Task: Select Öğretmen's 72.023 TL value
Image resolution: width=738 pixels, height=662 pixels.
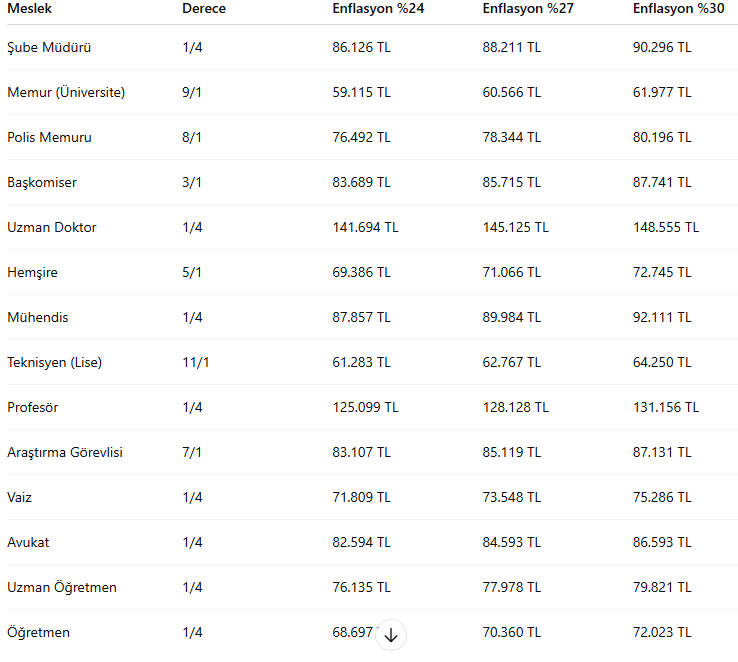Action: point(662,632)
